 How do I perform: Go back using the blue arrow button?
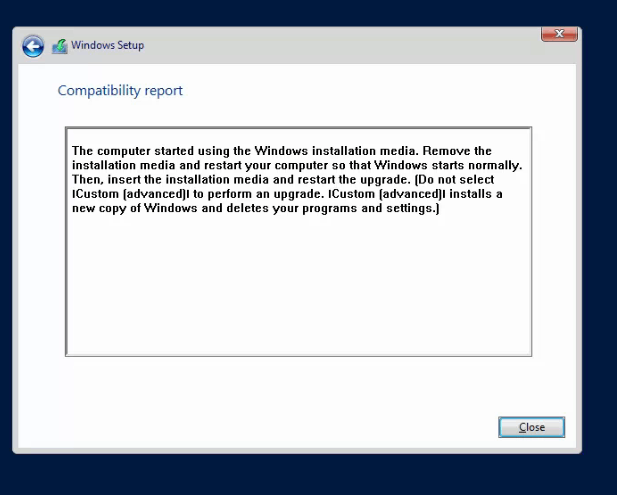click(x=33, y=46)
